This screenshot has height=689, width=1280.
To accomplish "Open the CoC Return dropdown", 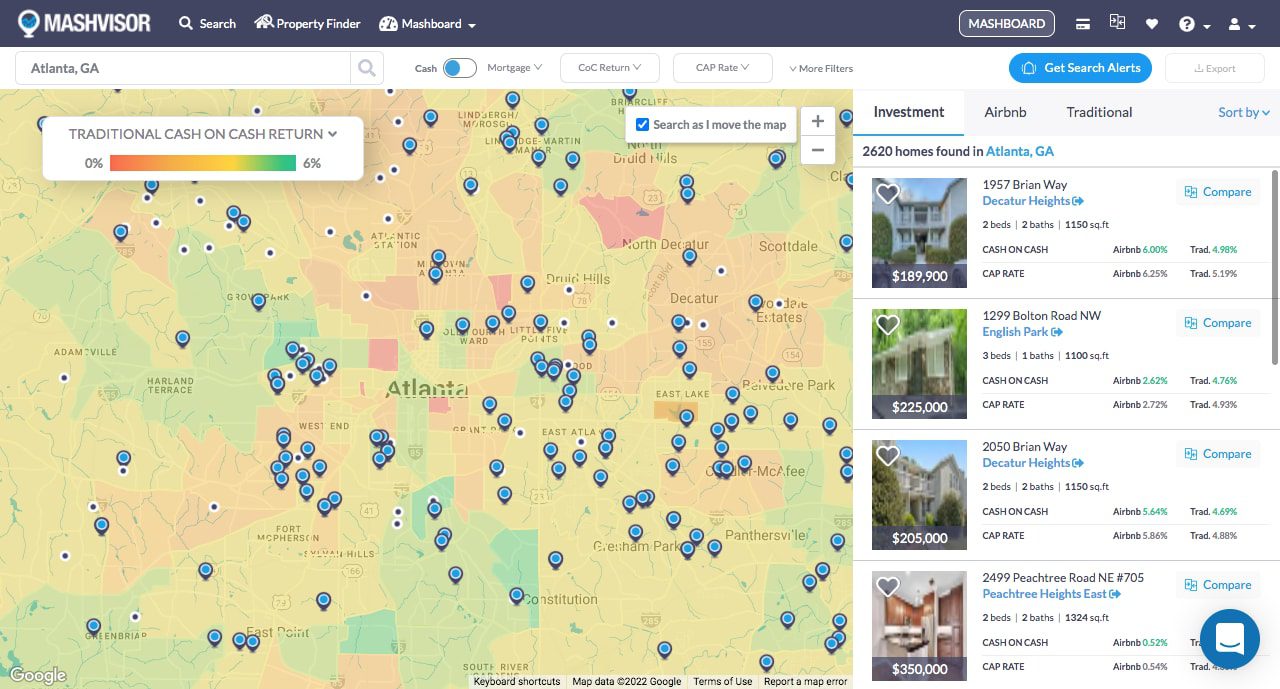I will tap(609, 67).
